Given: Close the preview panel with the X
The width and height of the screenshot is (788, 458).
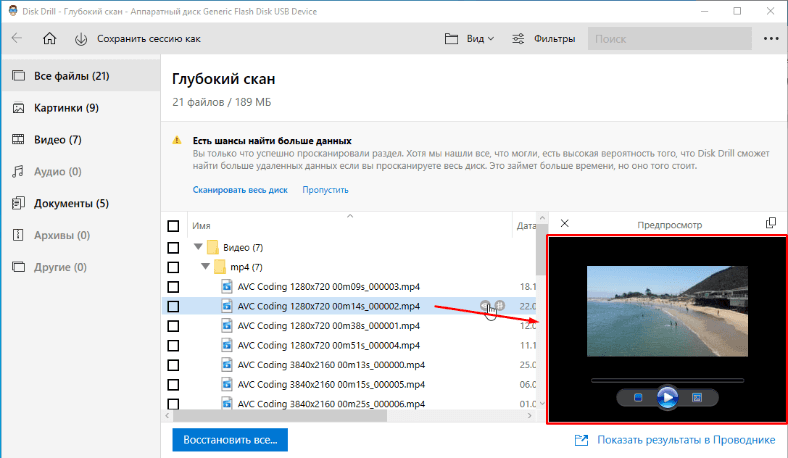Looking at the screenshot, I should [564, 224].
